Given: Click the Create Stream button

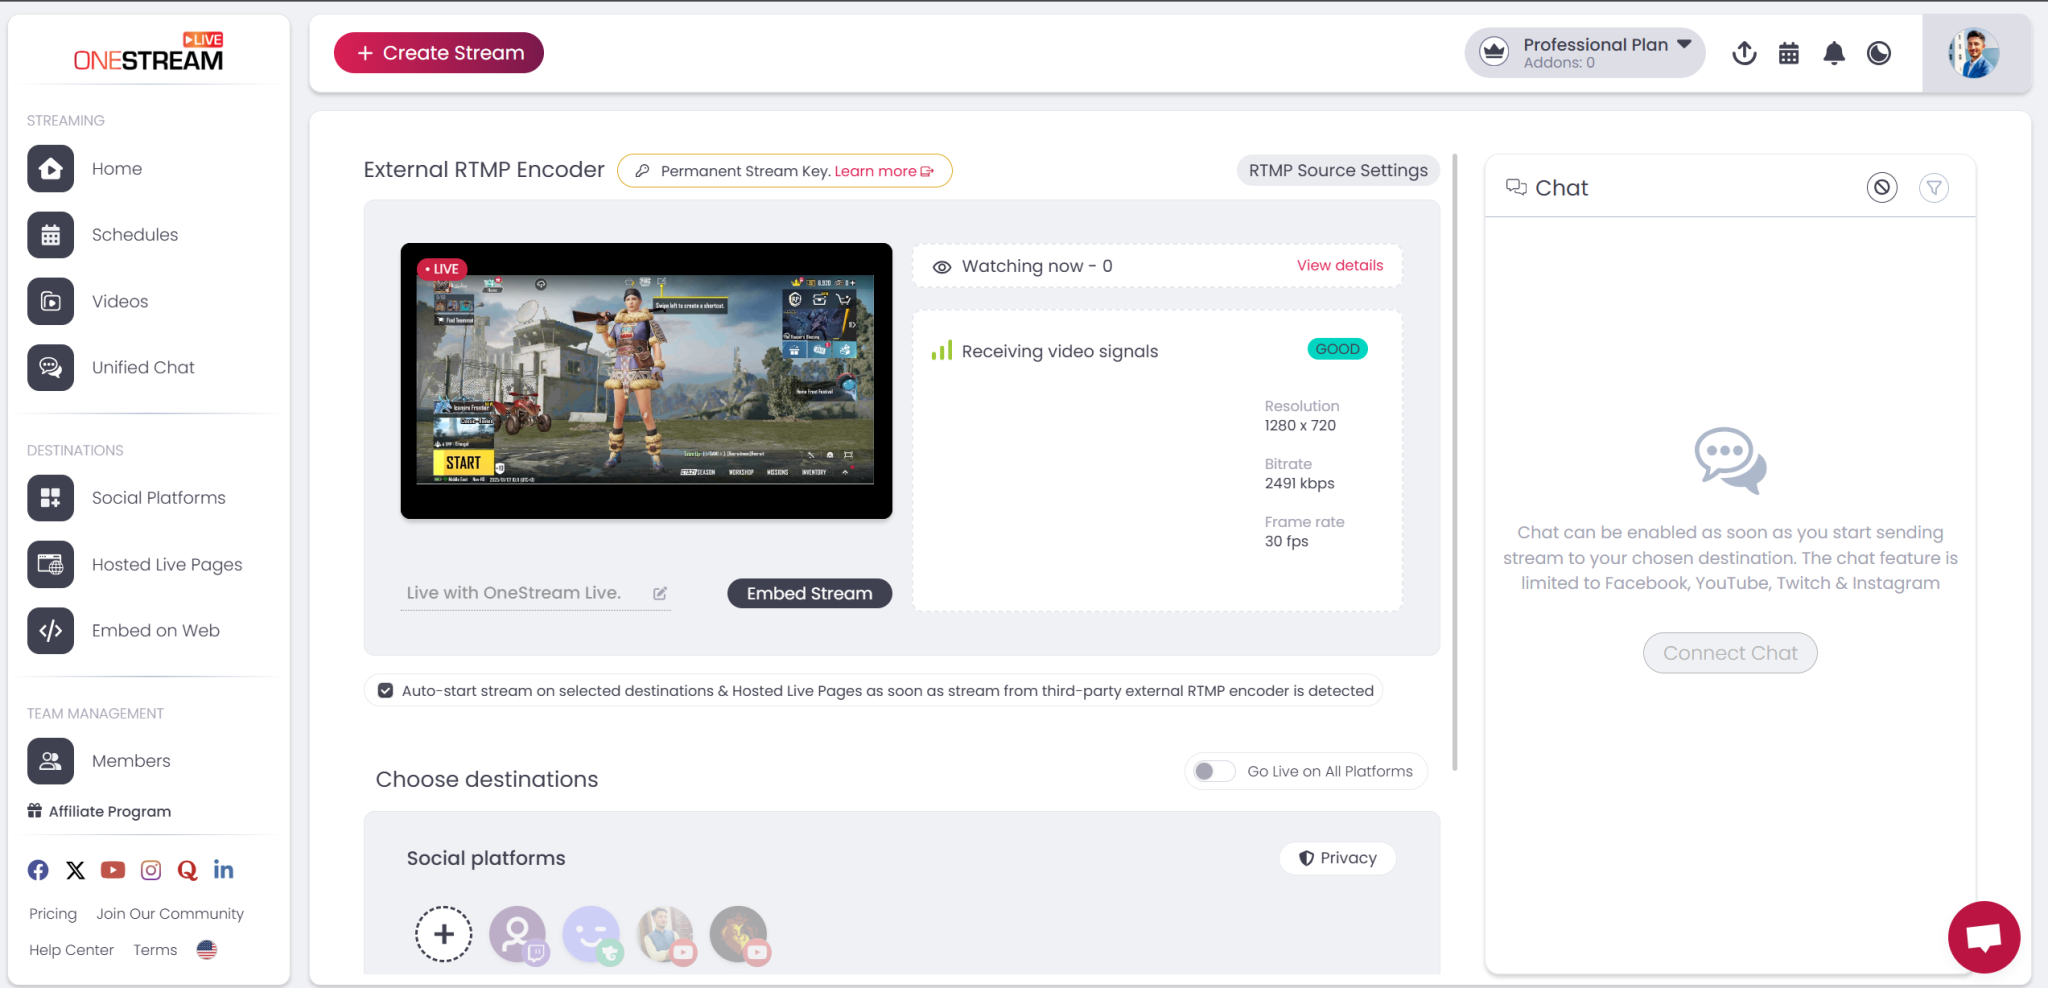Looking at the screenshot, I should 438,52.
